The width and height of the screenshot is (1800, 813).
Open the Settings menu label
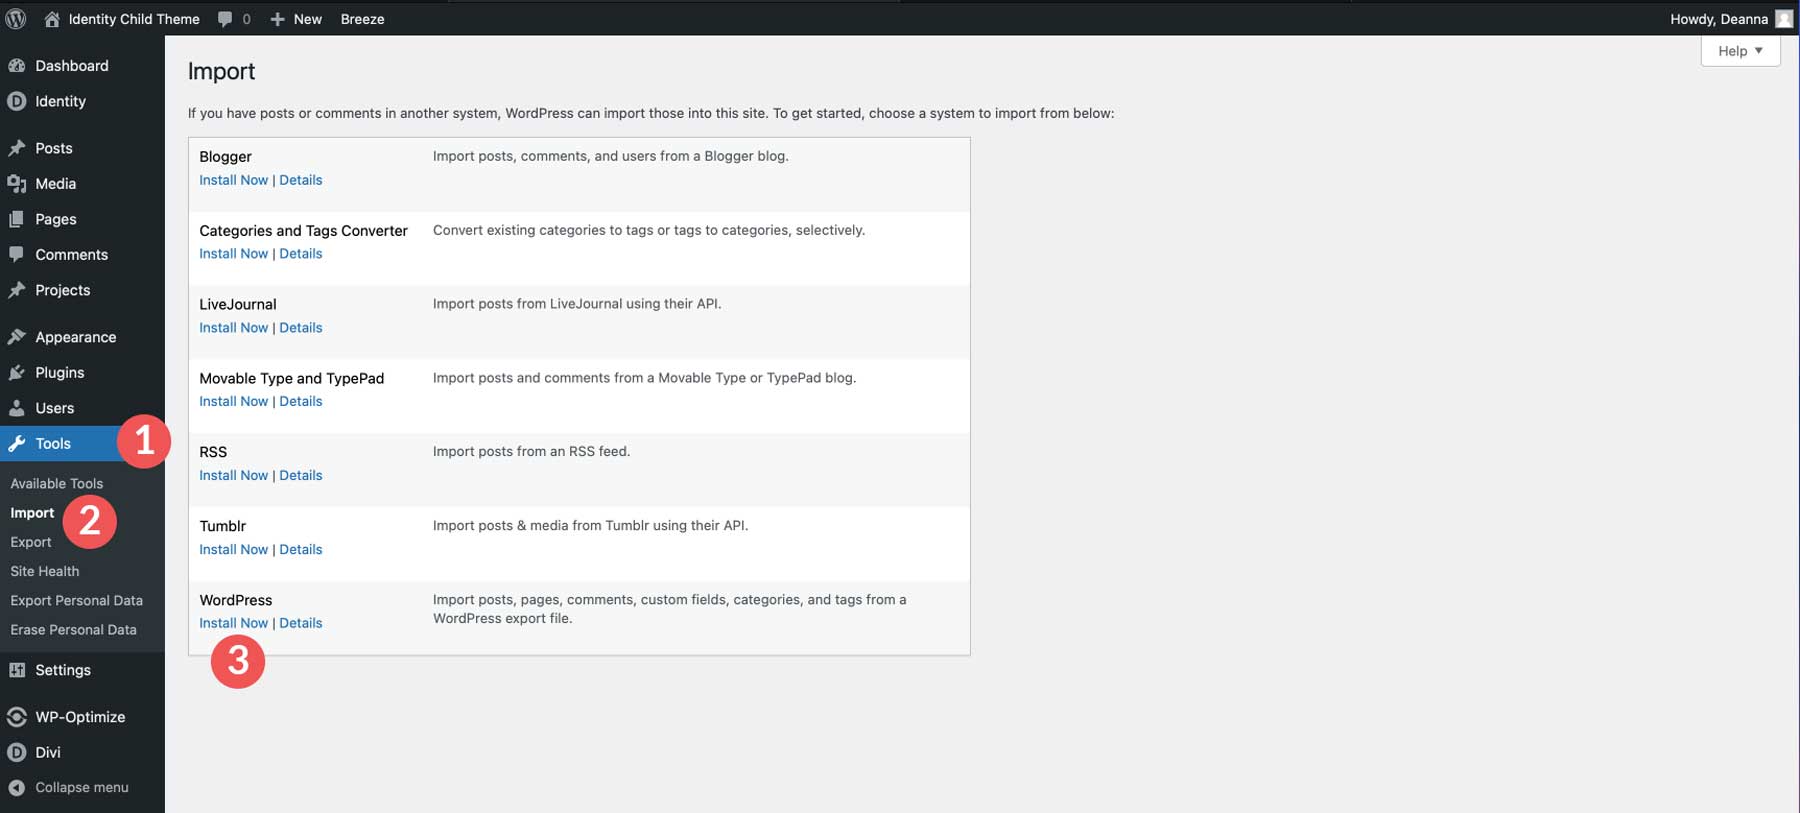[x=63, y=670]
